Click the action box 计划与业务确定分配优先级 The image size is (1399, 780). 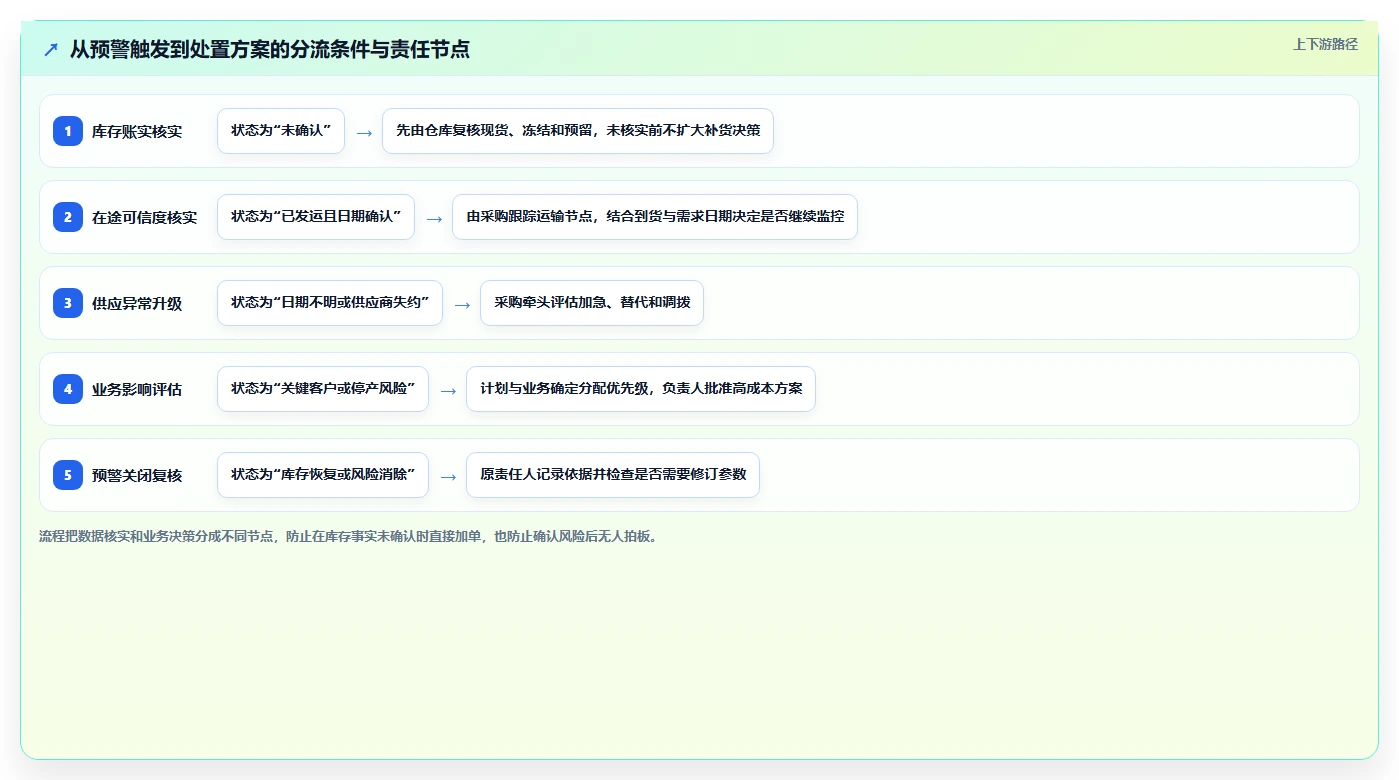[641, 389]
